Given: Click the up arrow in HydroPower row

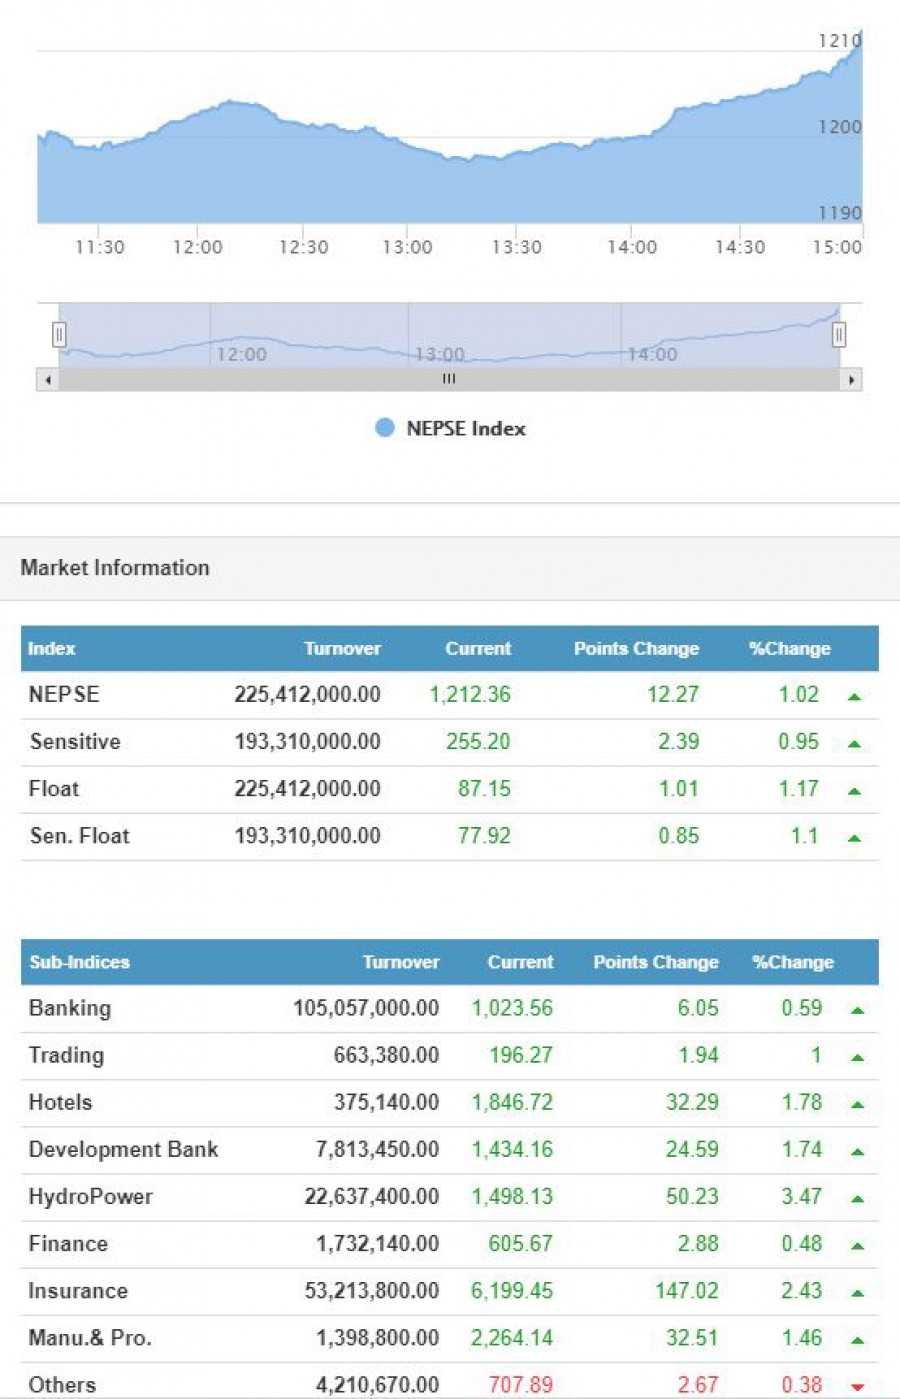Looking at the screenshot, I should [857, 1198].
